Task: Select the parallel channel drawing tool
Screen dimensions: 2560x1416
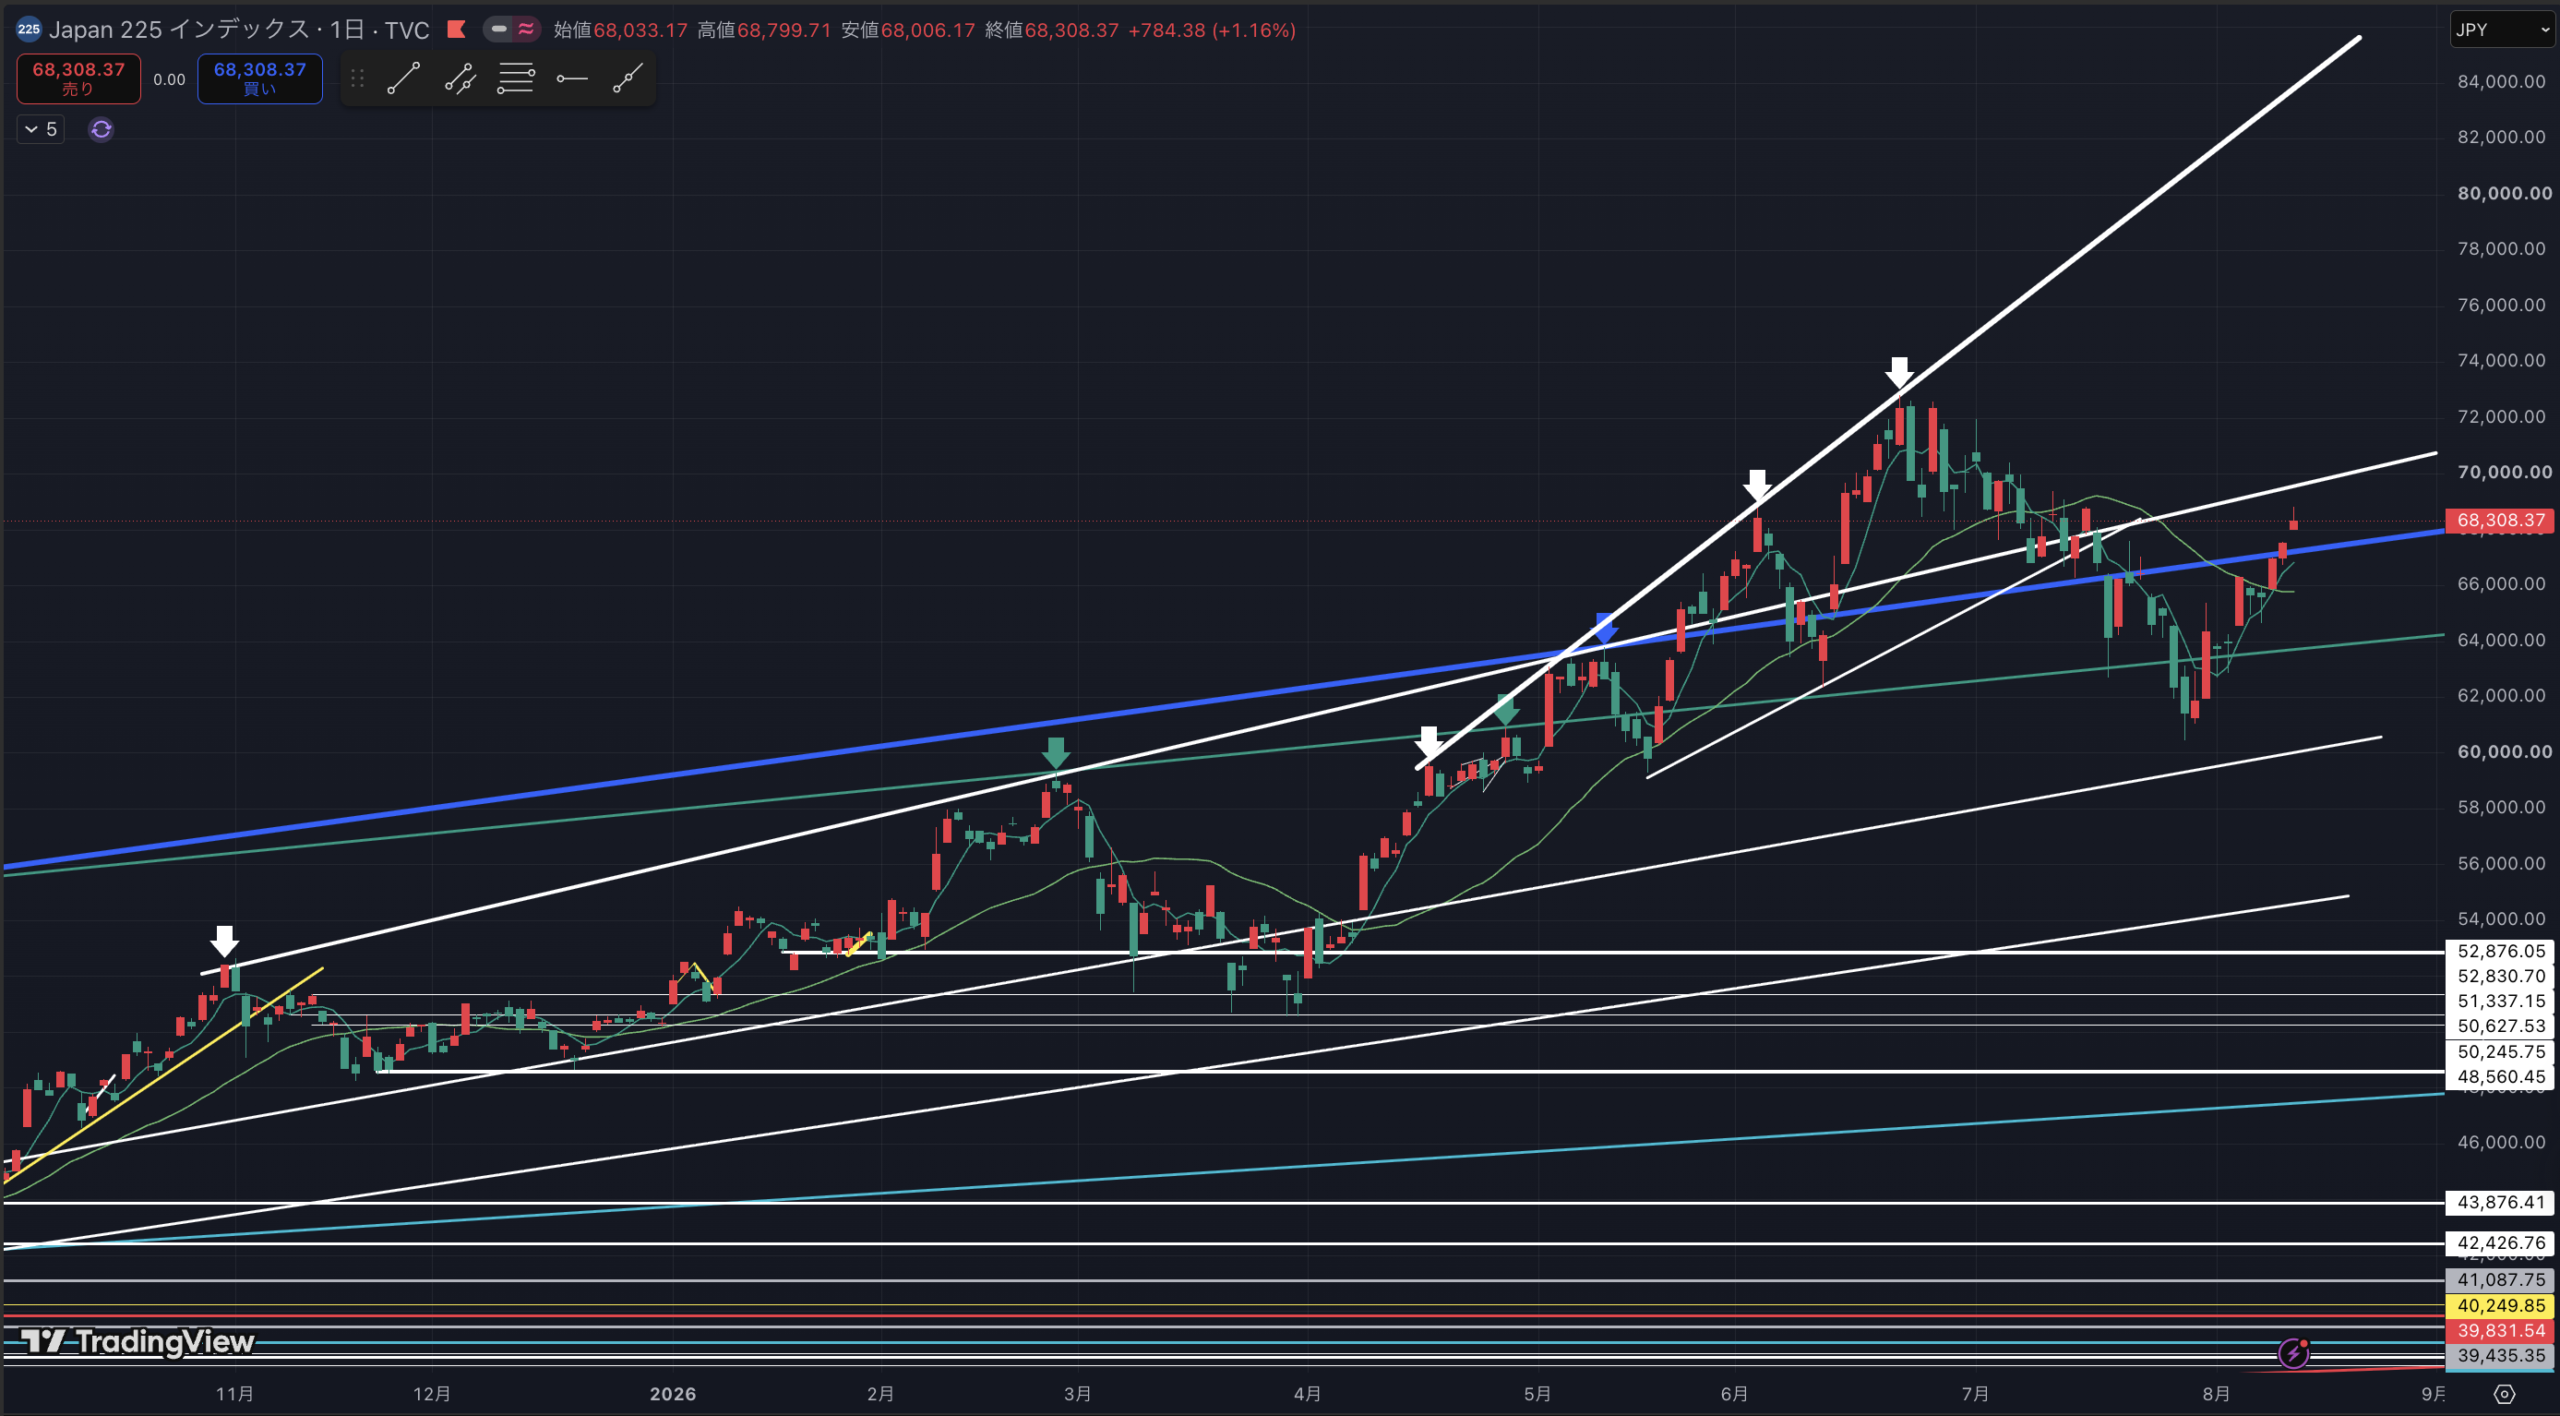Action: [x=459, y=78]
